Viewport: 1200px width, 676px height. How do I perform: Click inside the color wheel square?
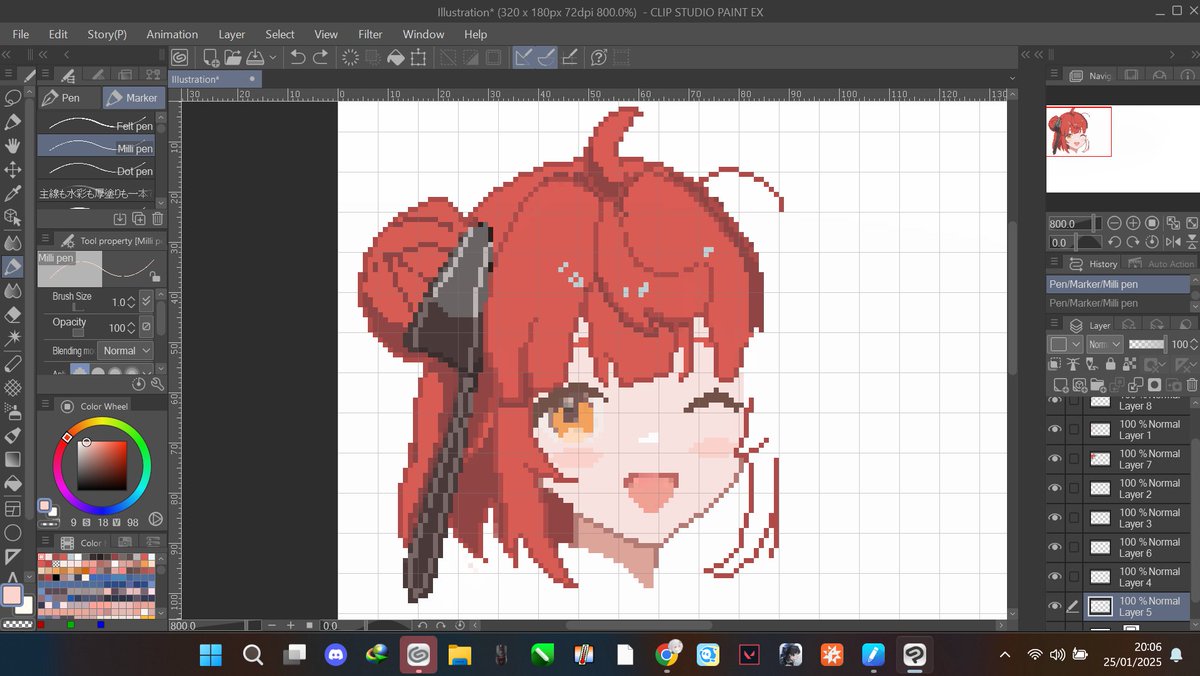pos(102,466)
